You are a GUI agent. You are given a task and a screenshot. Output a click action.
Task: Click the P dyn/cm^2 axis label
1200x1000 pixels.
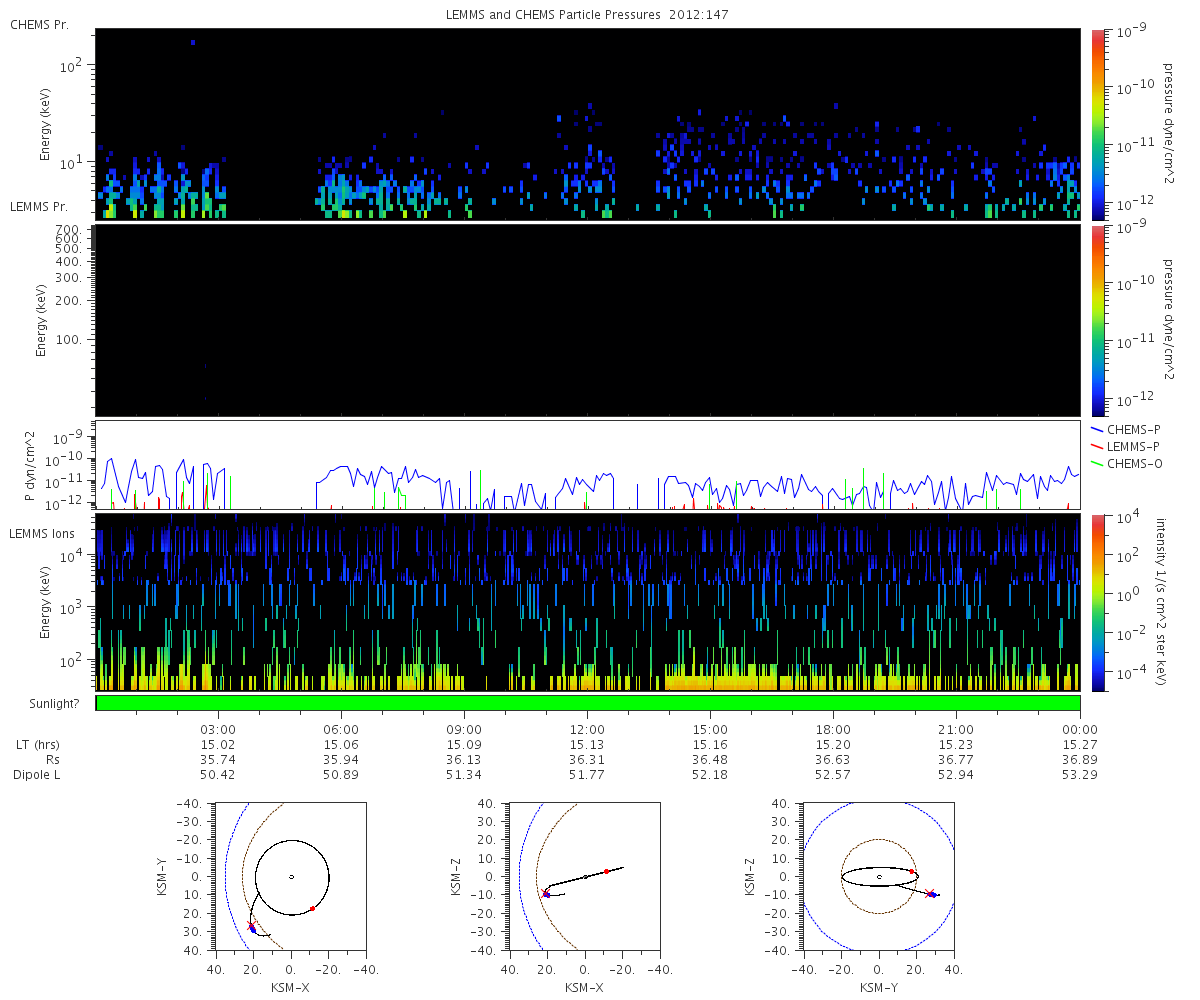tap(30, 467)
